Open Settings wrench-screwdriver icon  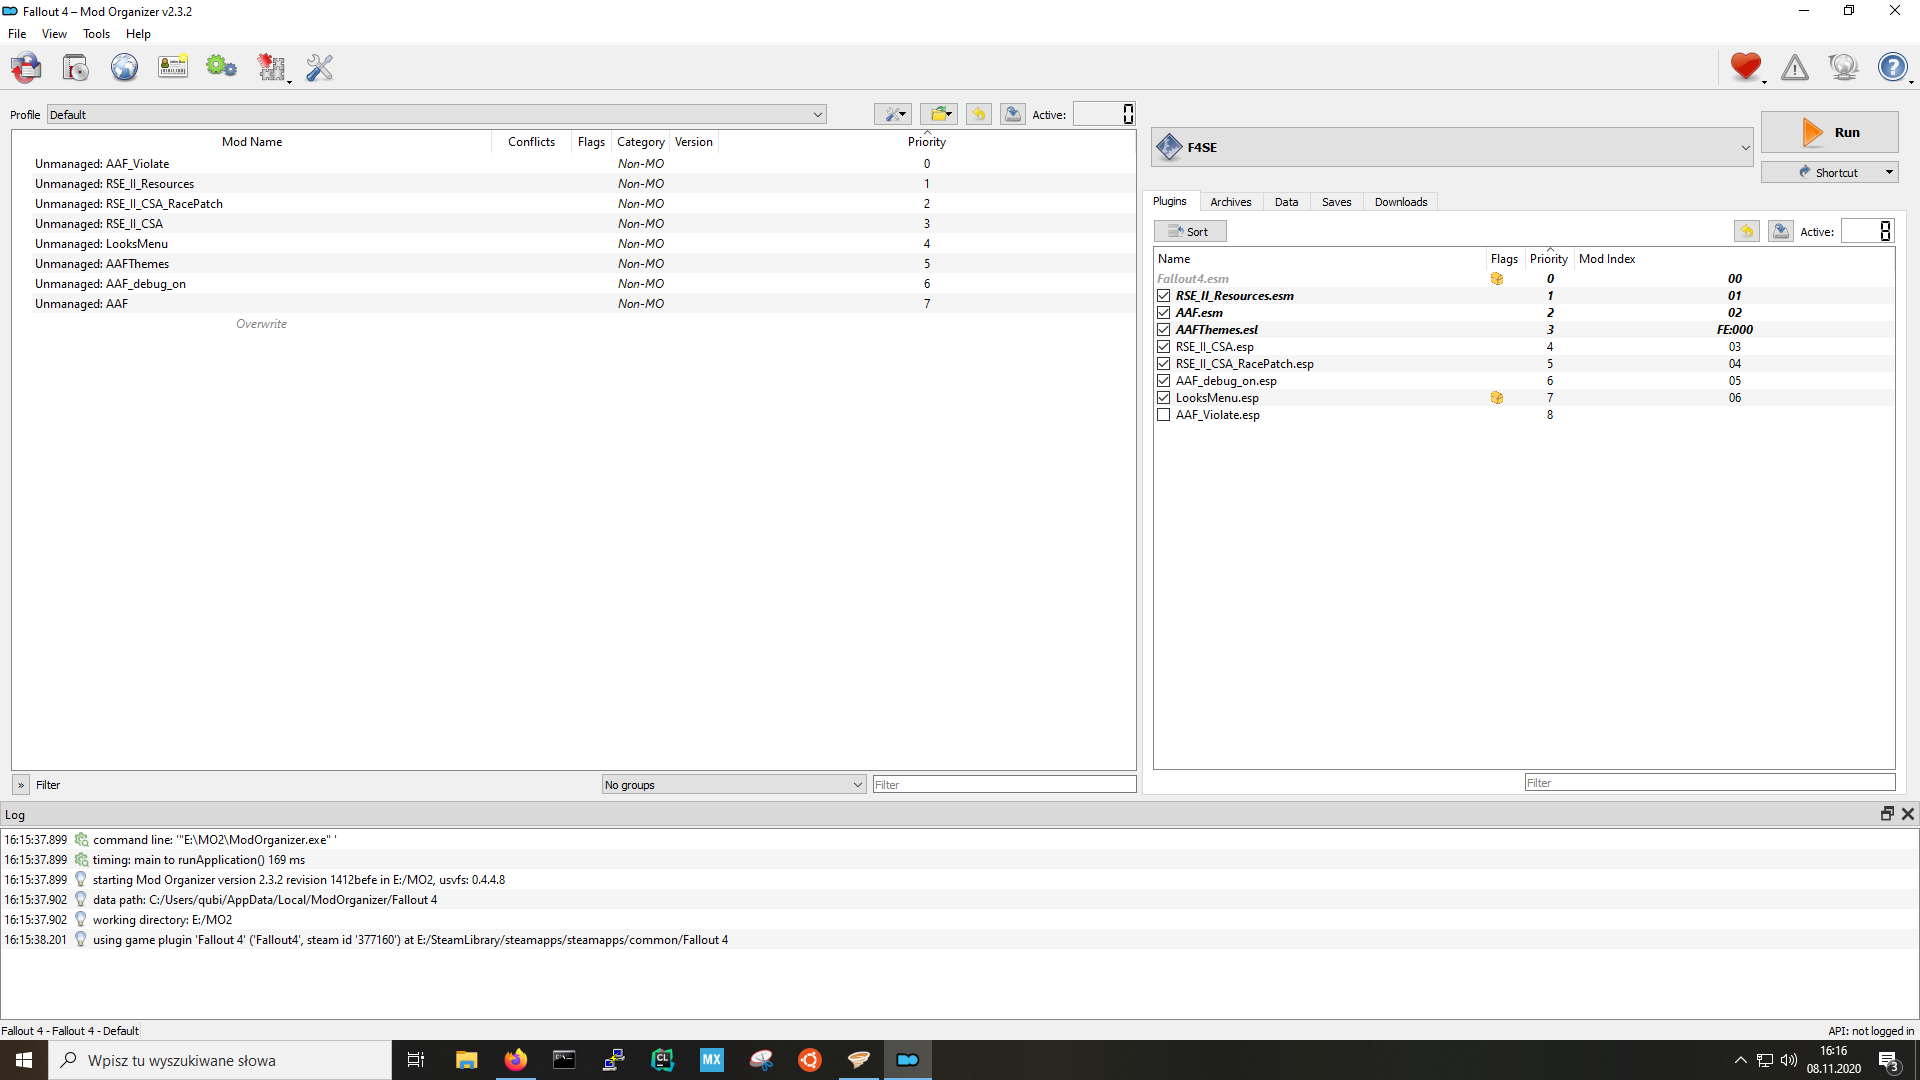pyautogui.click(x=319, y=67)
